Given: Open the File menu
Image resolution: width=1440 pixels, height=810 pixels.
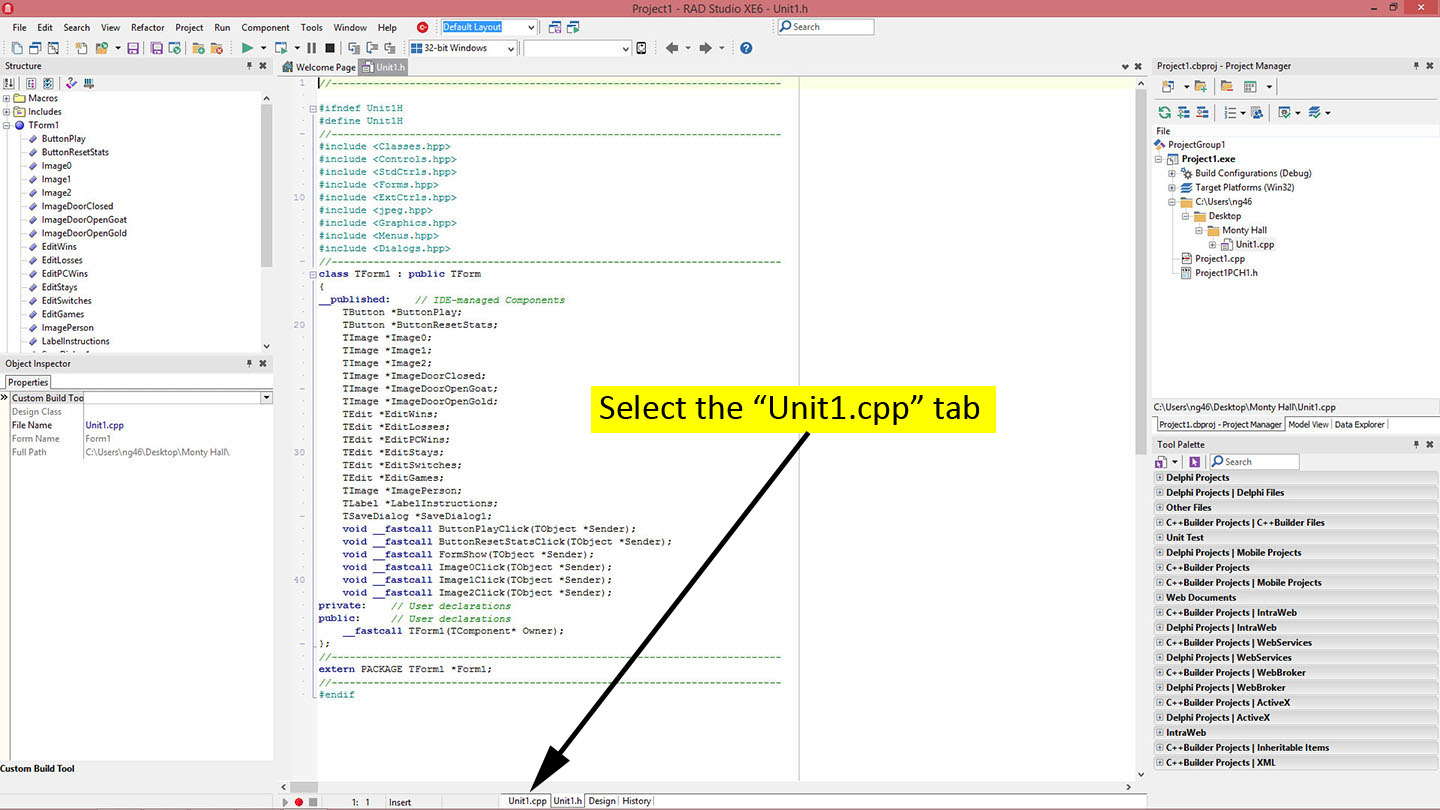Looking at the screenshot, I should pyautogui.click(x=19, y=27).
